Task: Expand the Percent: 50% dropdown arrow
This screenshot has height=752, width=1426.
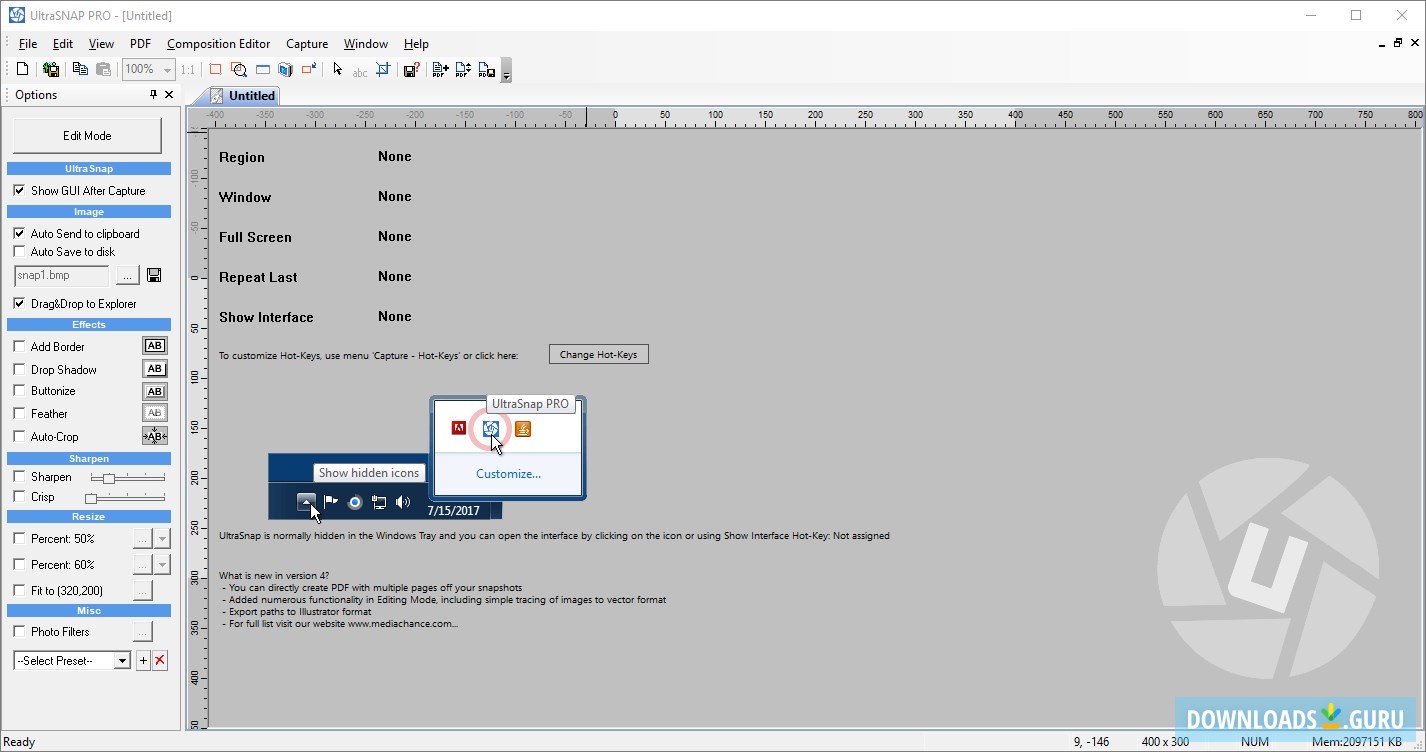Action: (x=162, y=539)
